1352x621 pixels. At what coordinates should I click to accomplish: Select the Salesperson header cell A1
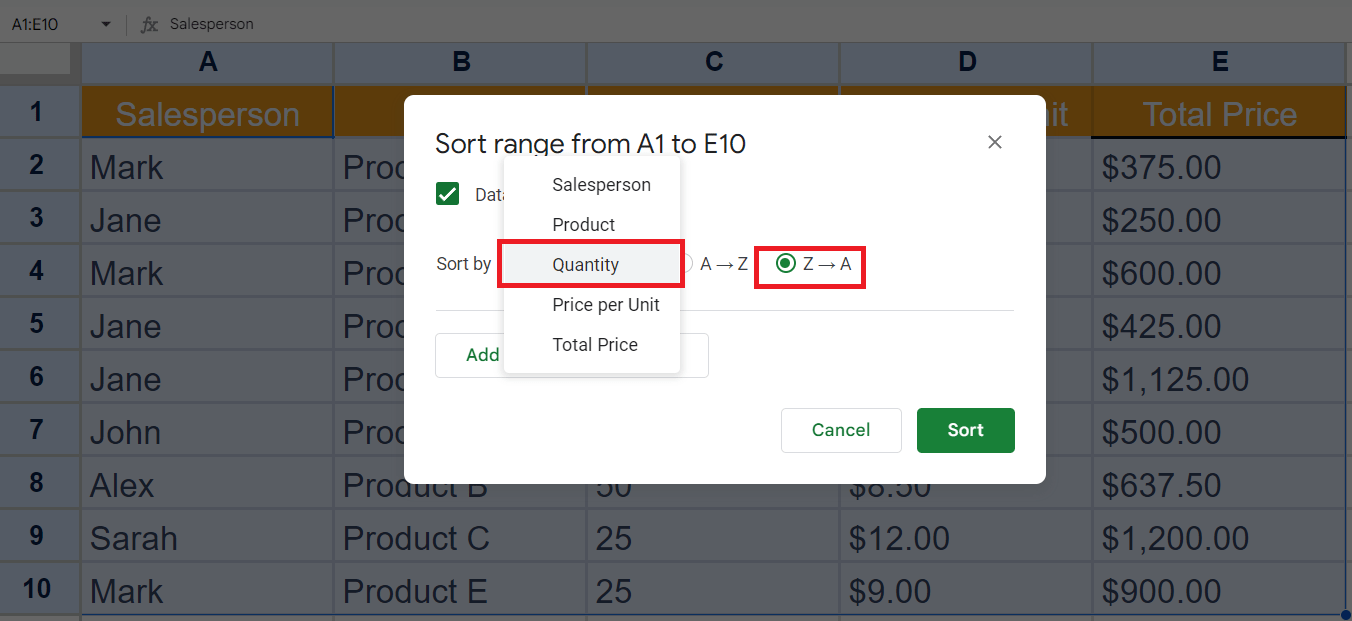point(206,113)
